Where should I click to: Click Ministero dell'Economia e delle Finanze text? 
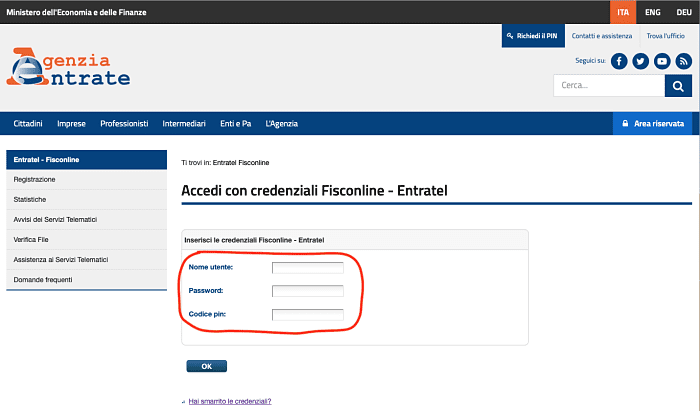[x=76, y=12]
